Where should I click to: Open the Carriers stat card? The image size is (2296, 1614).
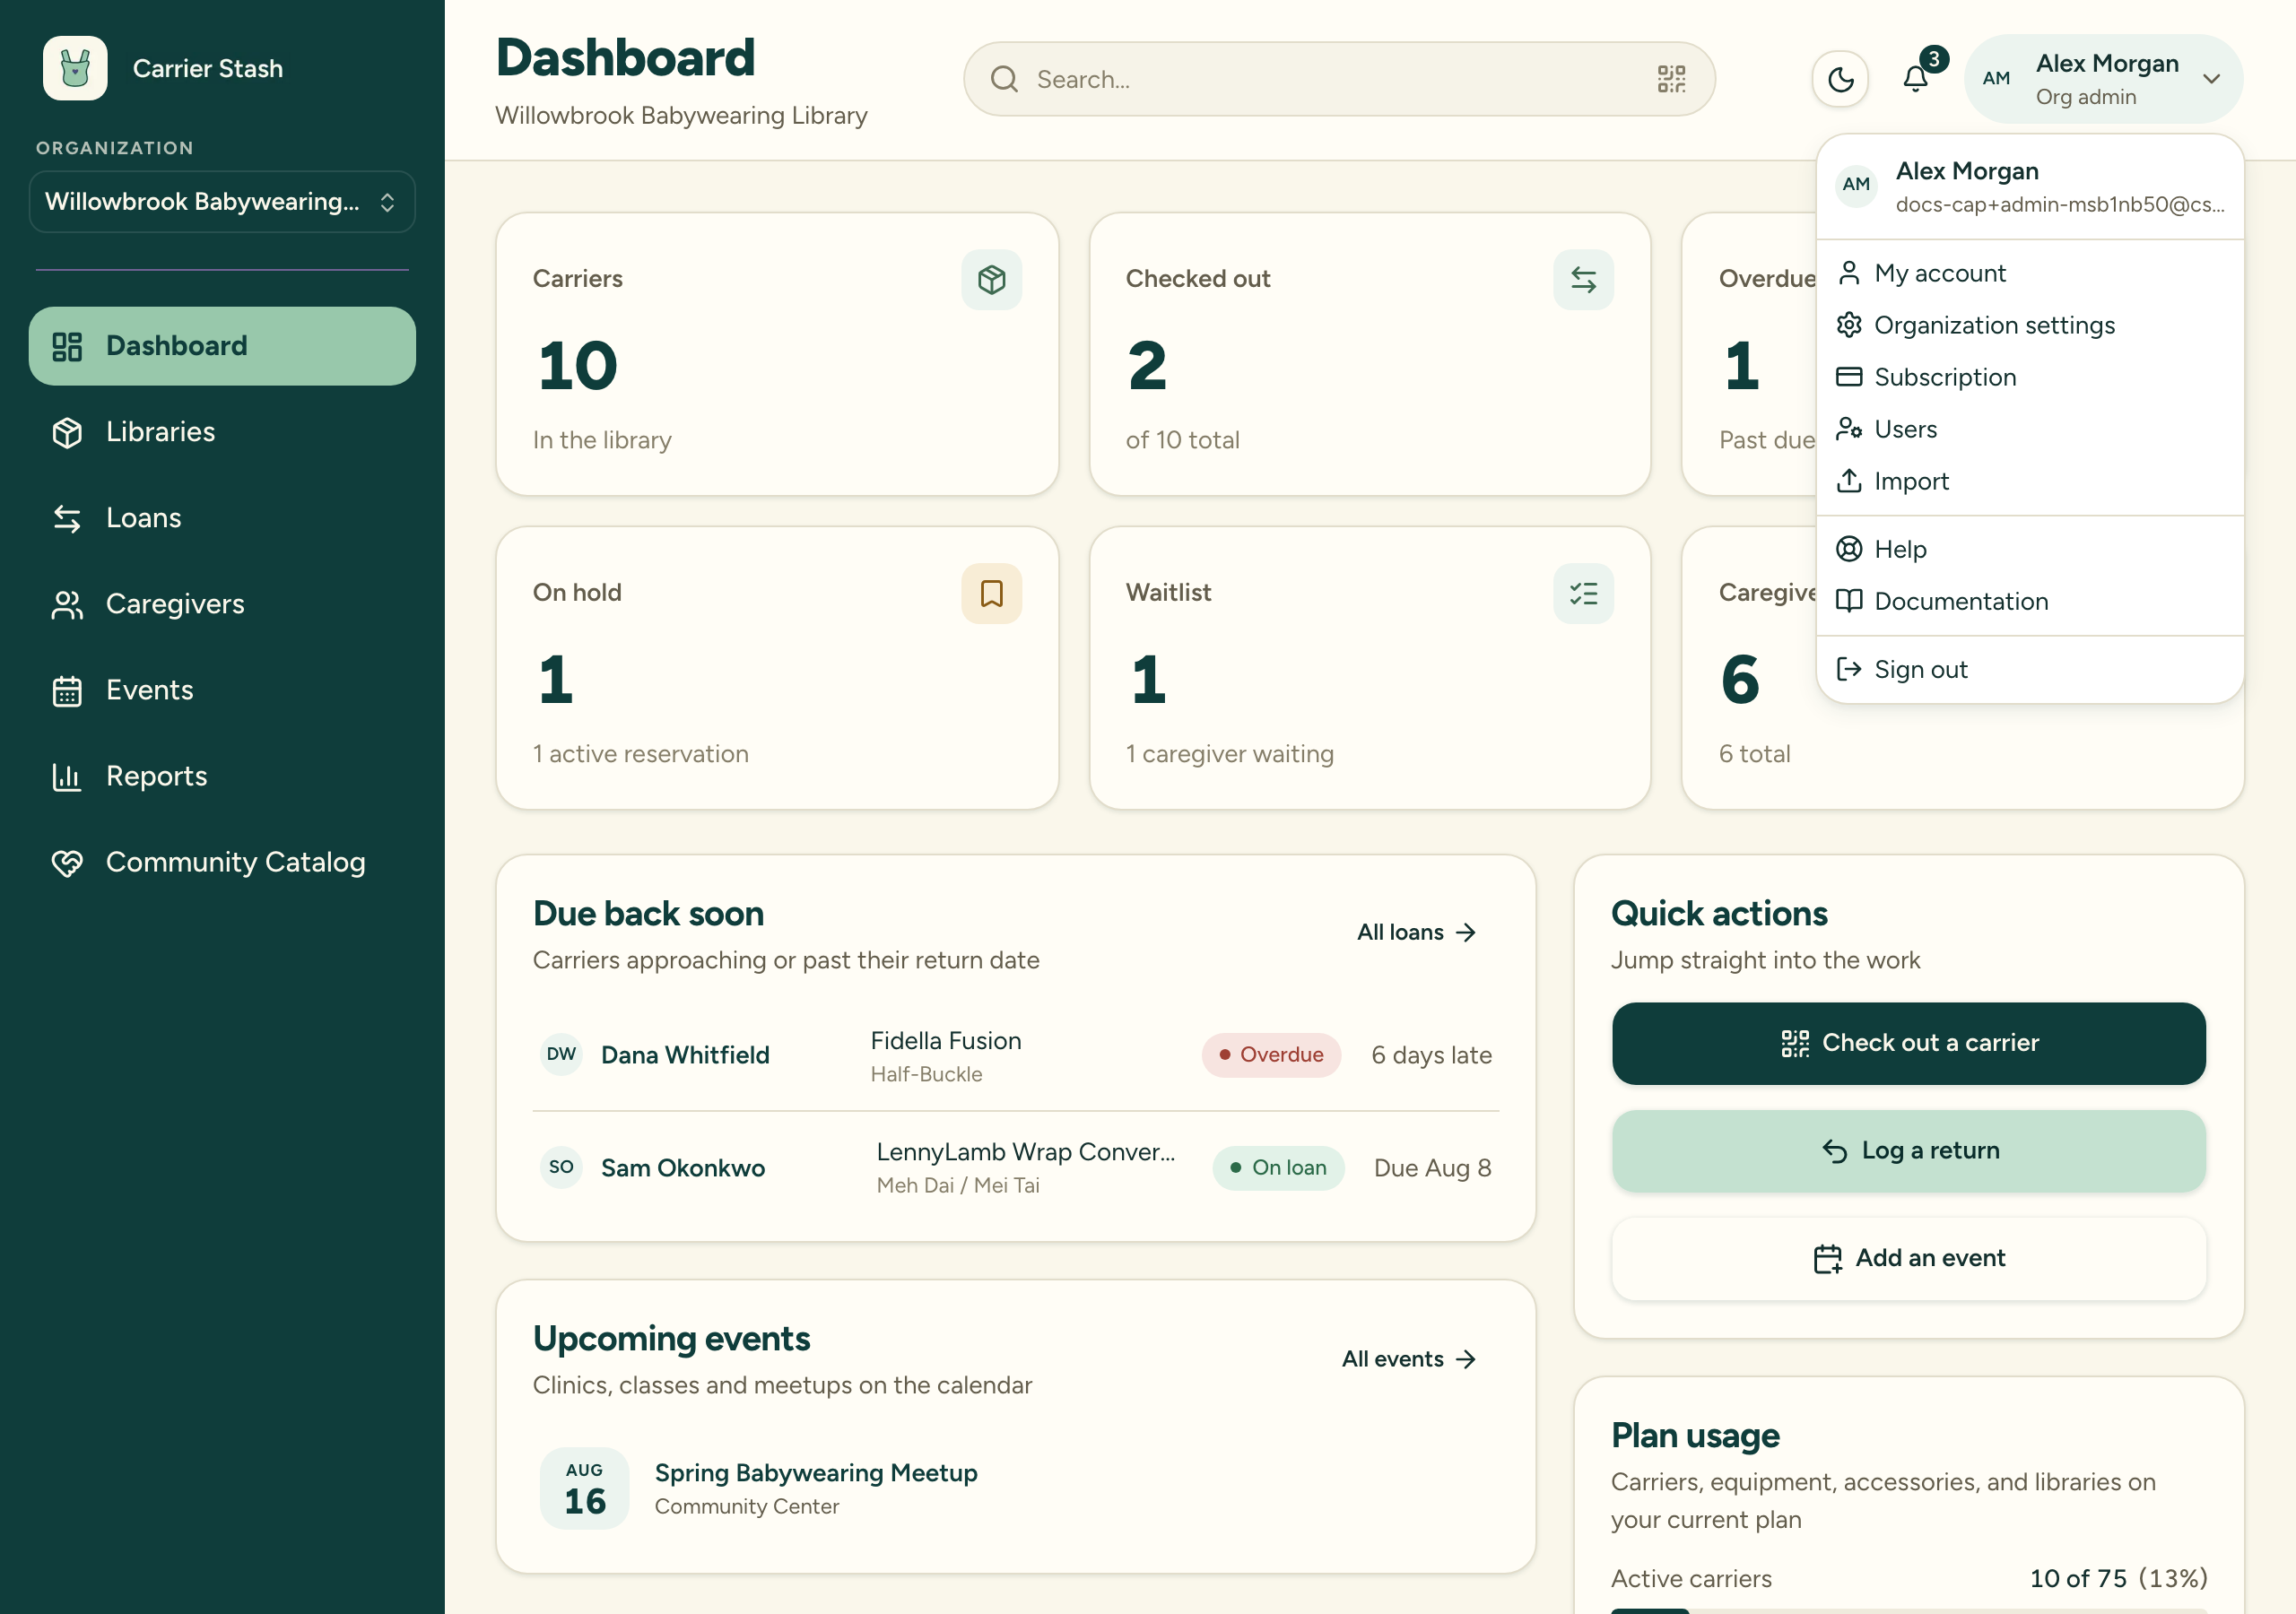click(777, 354)
